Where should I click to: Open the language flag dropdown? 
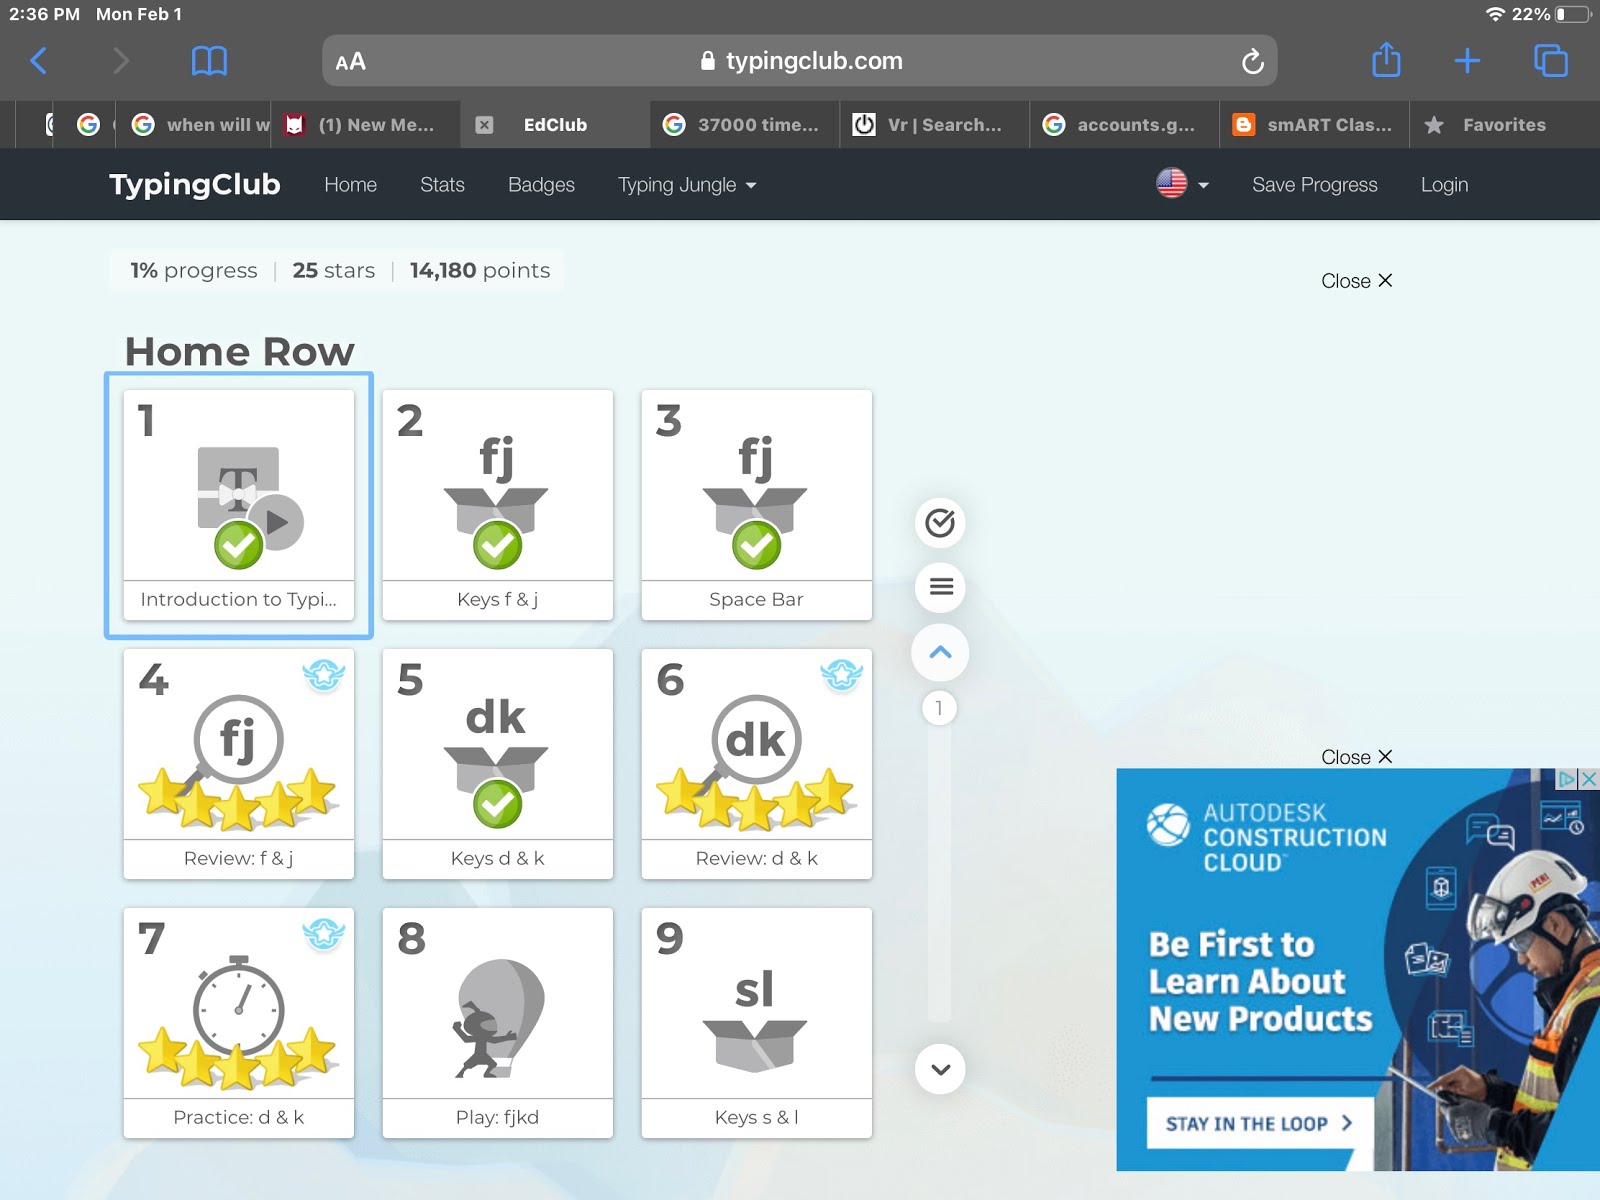[1181, 184]
